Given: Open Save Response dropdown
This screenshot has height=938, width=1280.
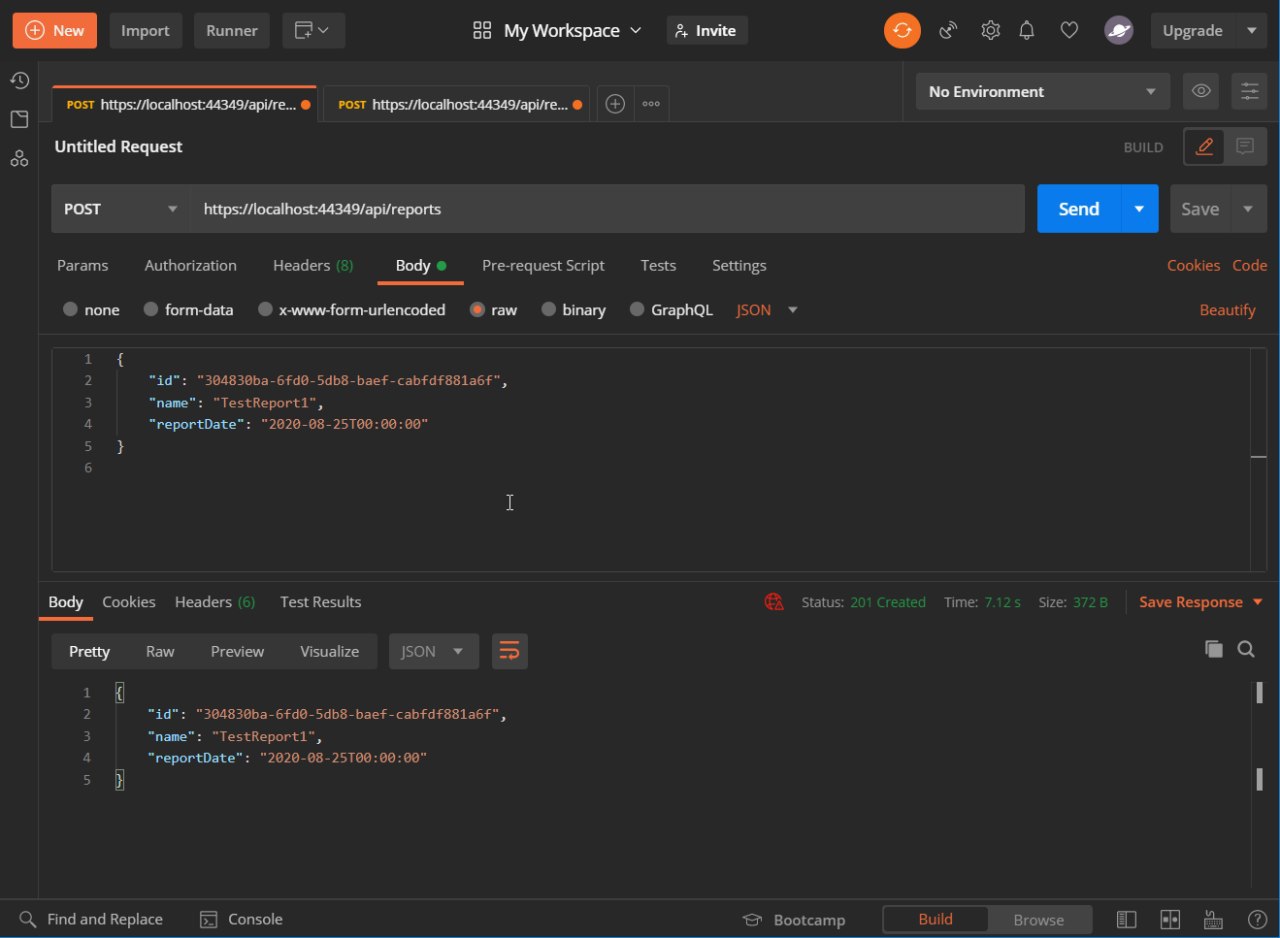Looking at the screenshot, I should (x=1201, y=602).
